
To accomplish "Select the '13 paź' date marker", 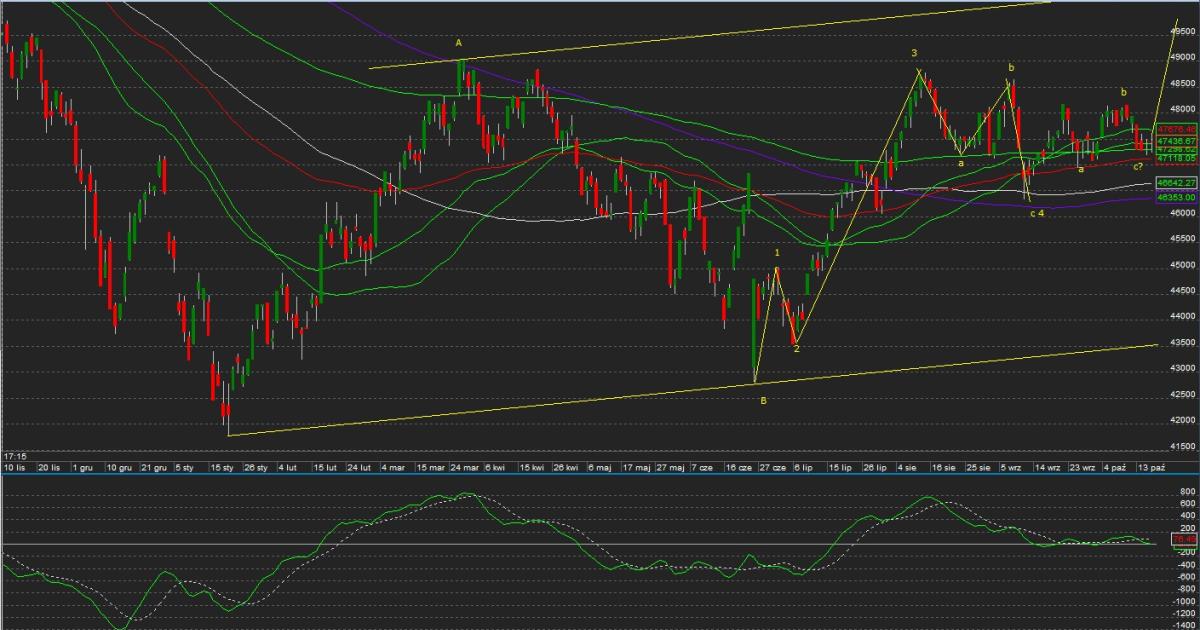I will click(1152, 467).
